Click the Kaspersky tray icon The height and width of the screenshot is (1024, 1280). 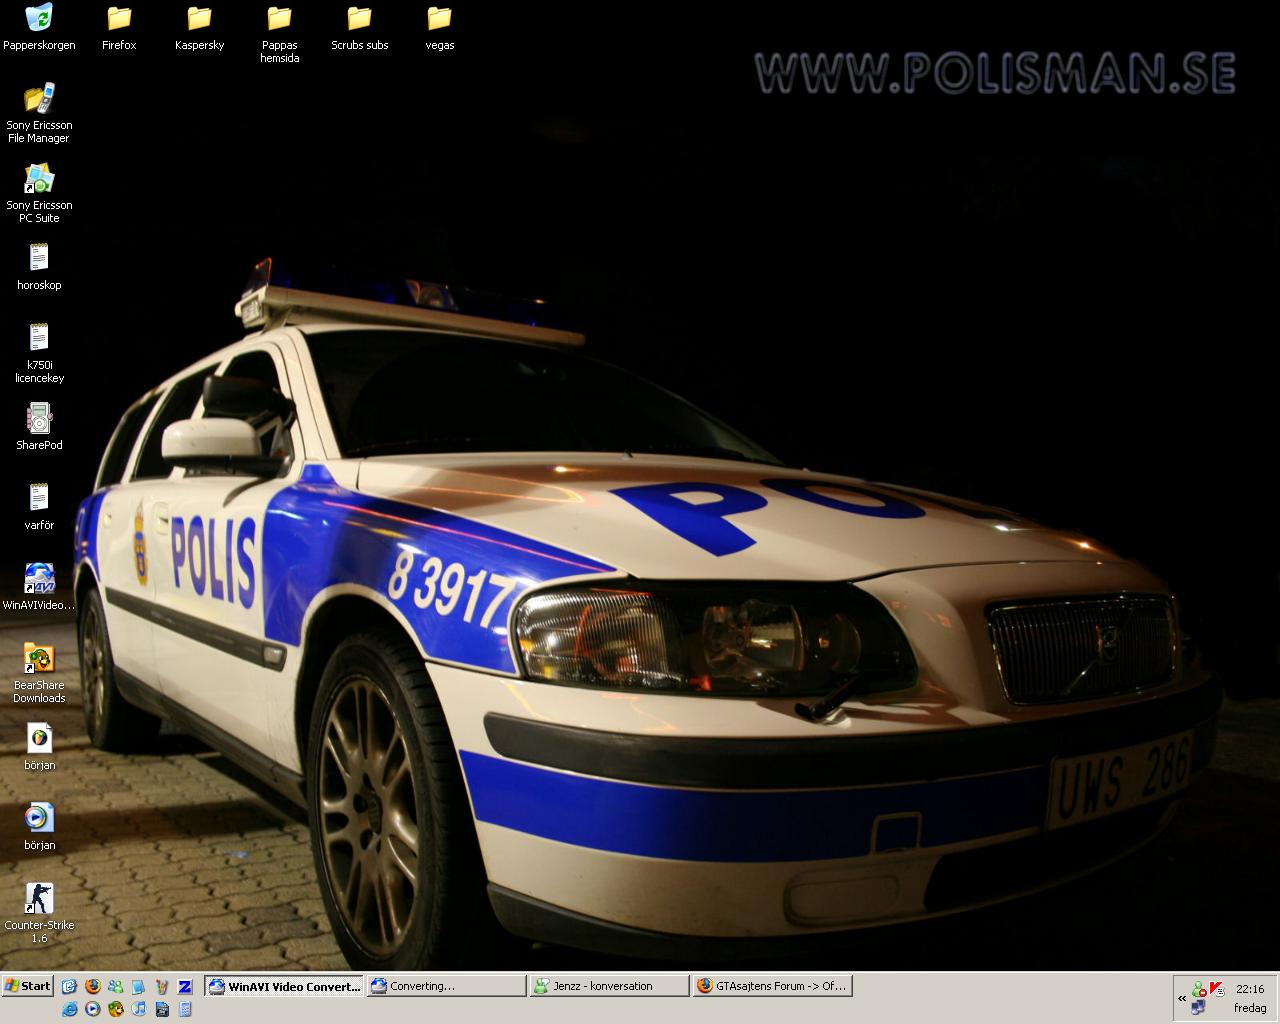(1217, 989)
